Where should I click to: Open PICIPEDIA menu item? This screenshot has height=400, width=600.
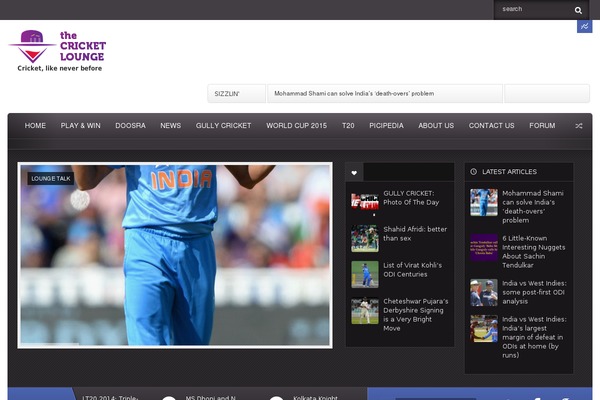[x=386, y=126]
